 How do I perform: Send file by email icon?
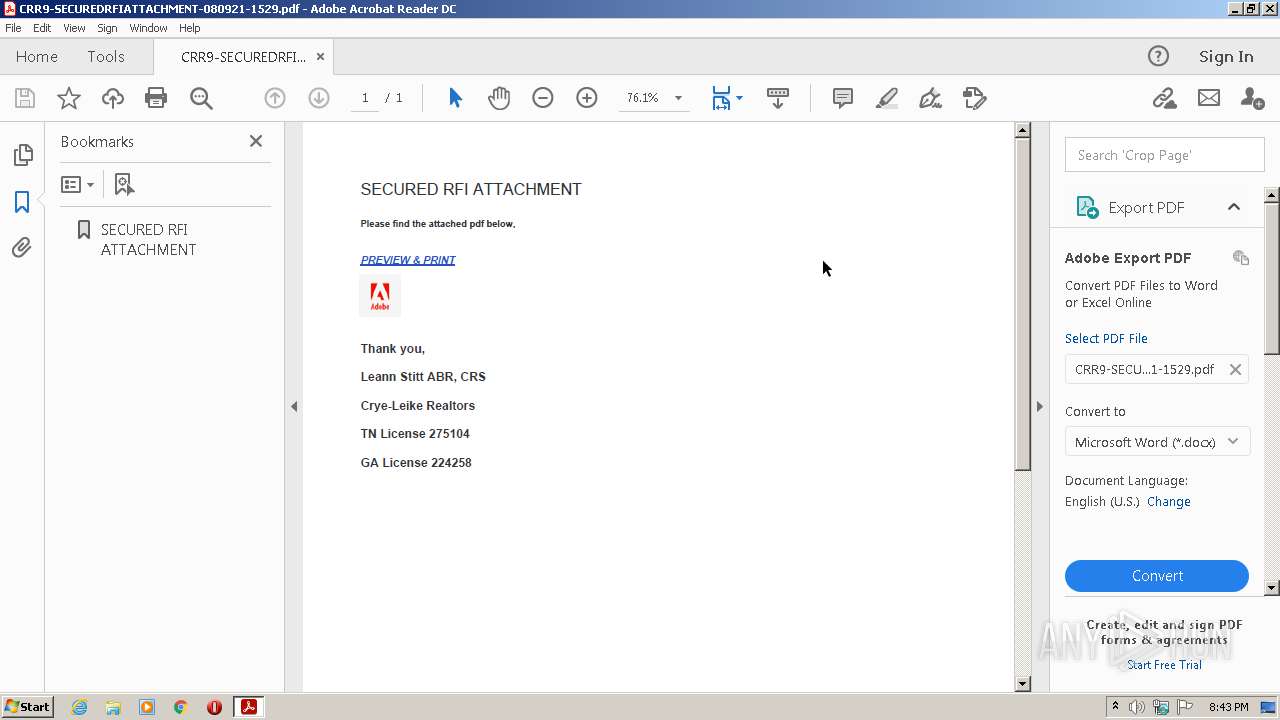(1209, 98)
